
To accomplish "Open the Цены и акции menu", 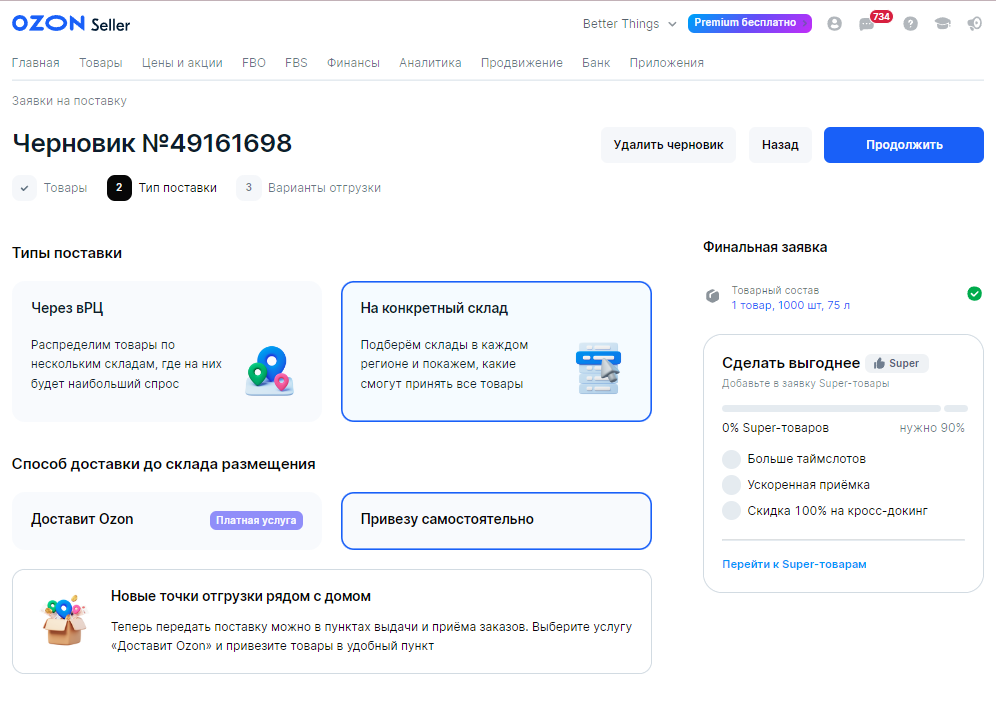I will click(182, 63).
